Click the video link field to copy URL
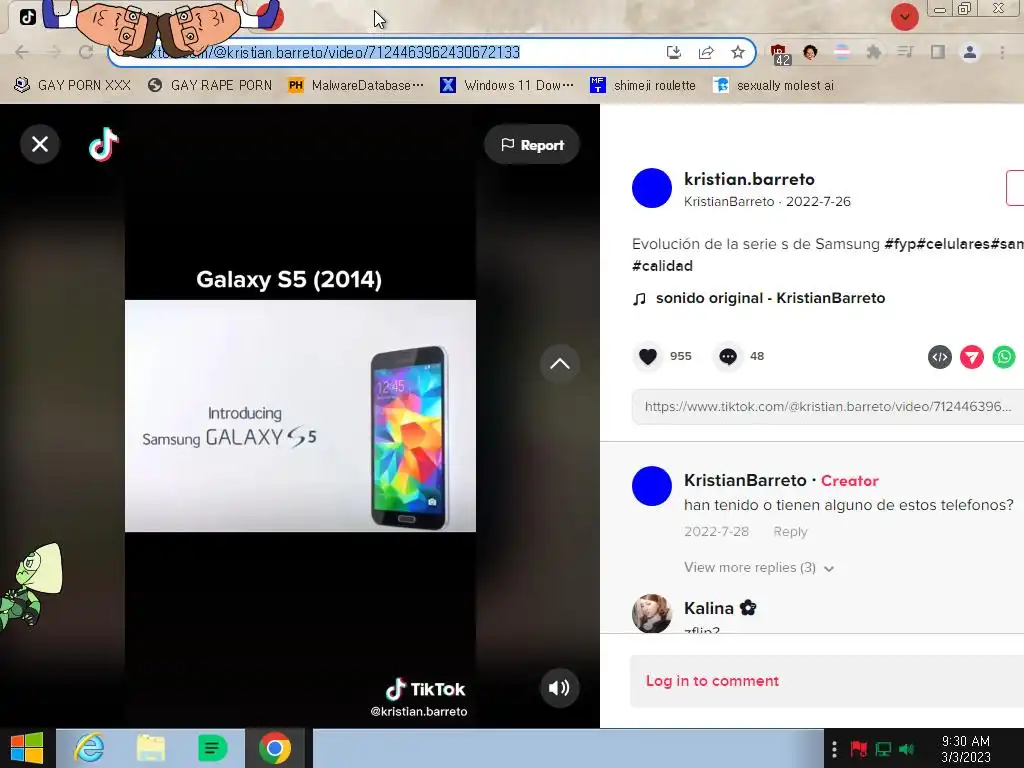1024x768 pixels. 827,406
